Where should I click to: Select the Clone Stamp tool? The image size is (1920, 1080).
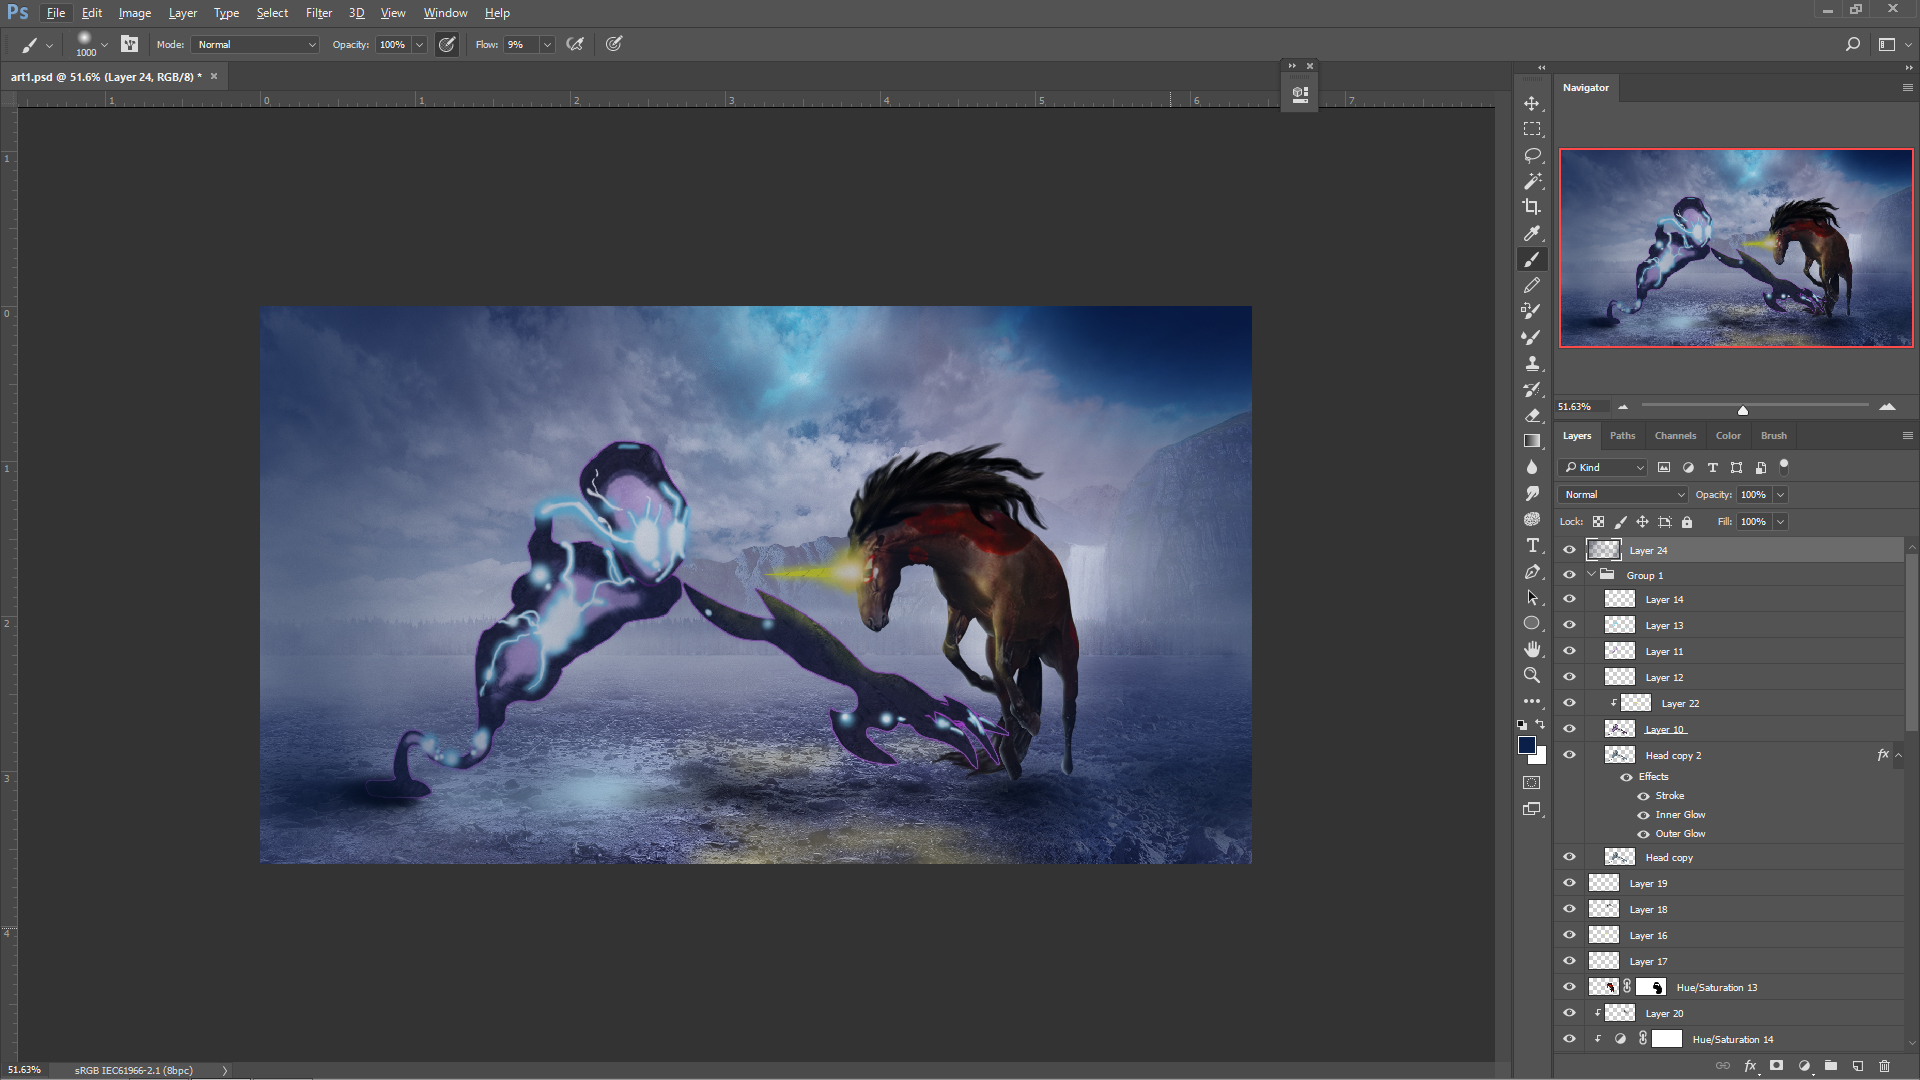(1532, 364)
